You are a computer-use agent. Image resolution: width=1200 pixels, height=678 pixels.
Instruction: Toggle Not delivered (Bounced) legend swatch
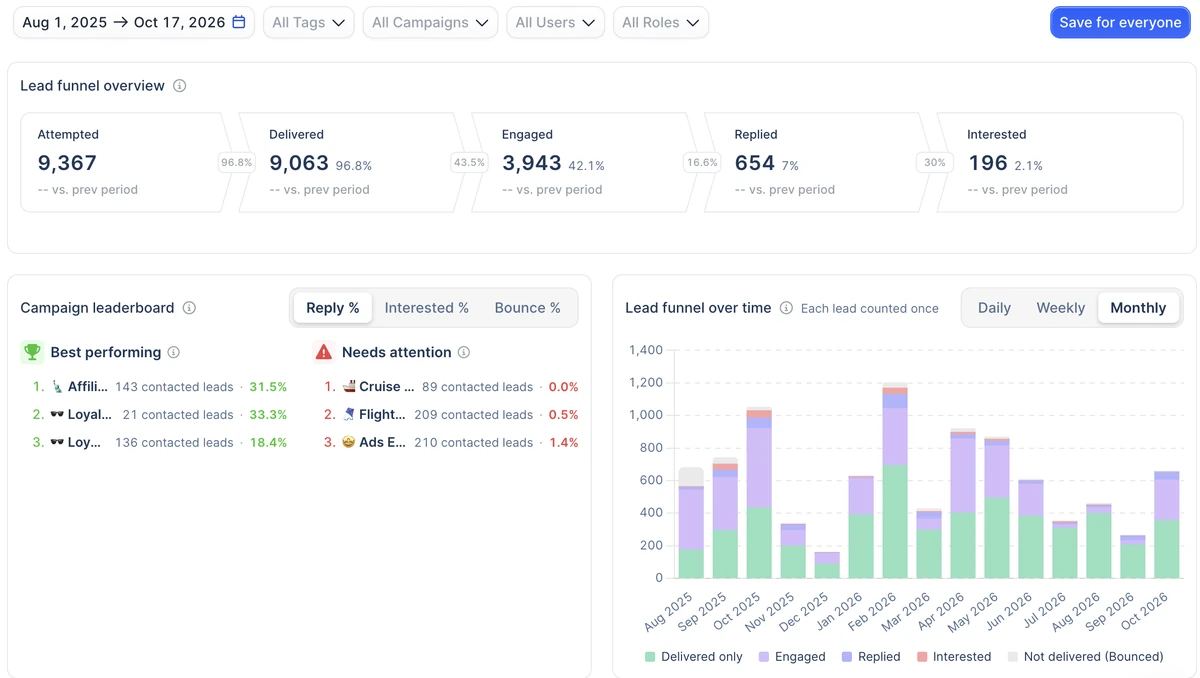point(1013,657)
